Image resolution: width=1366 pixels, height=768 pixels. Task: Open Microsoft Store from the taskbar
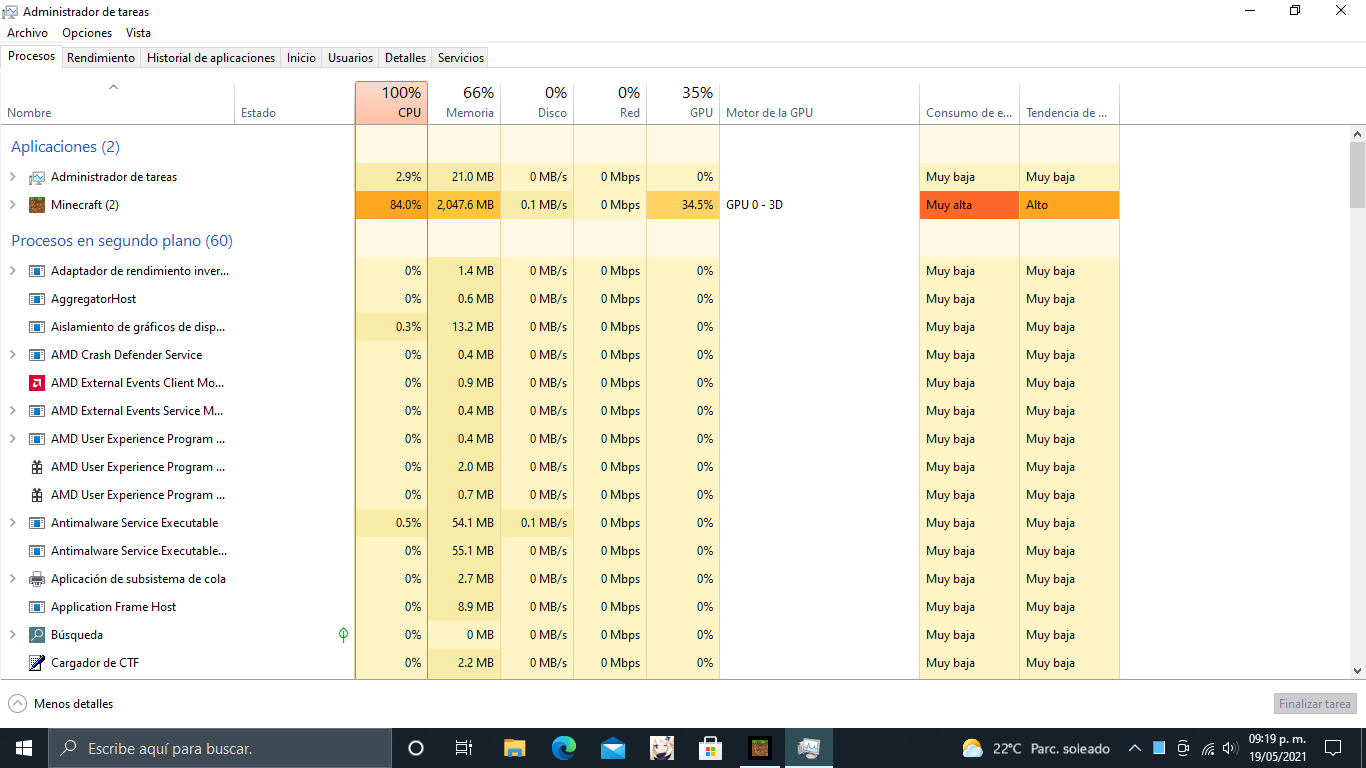711,748
